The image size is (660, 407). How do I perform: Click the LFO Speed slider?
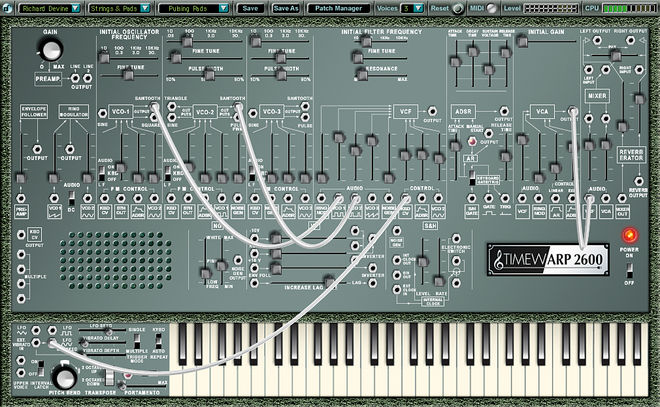(x=102, y=332)
